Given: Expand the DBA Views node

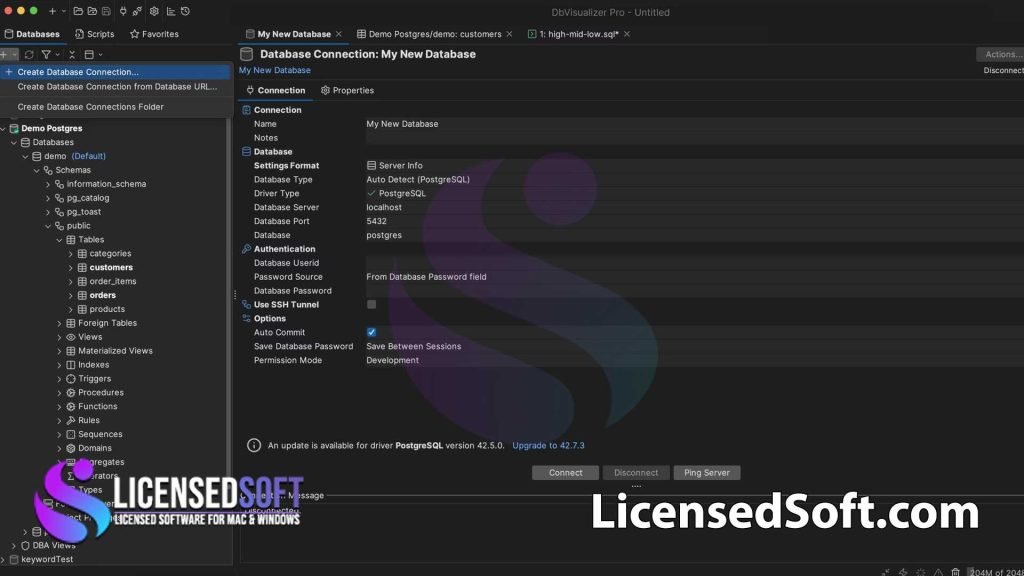Looking at the screenshot, I should pos(14,545).
